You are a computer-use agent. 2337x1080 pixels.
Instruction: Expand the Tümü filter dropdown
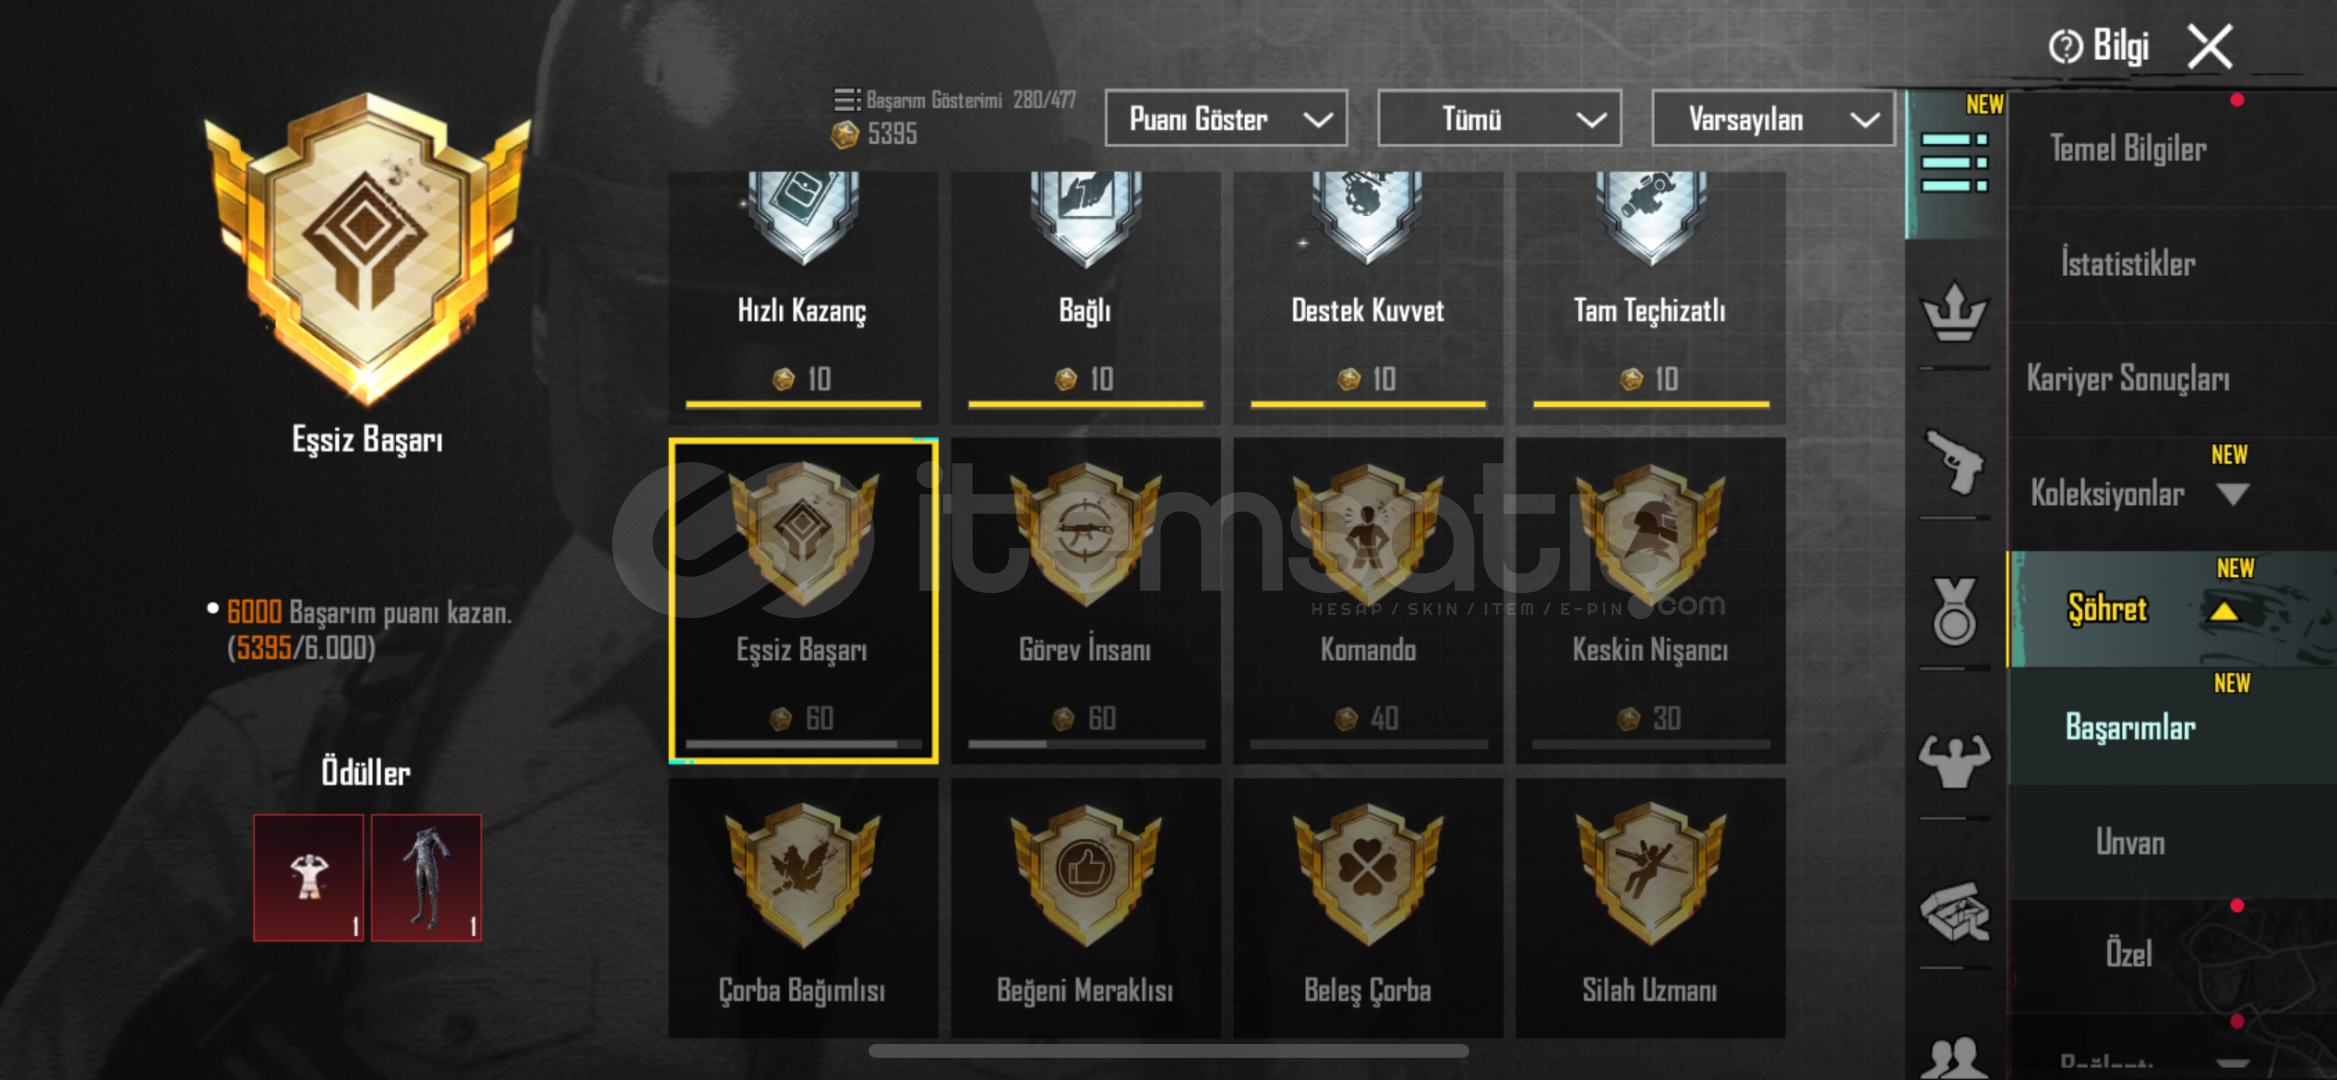point(1499,119)
